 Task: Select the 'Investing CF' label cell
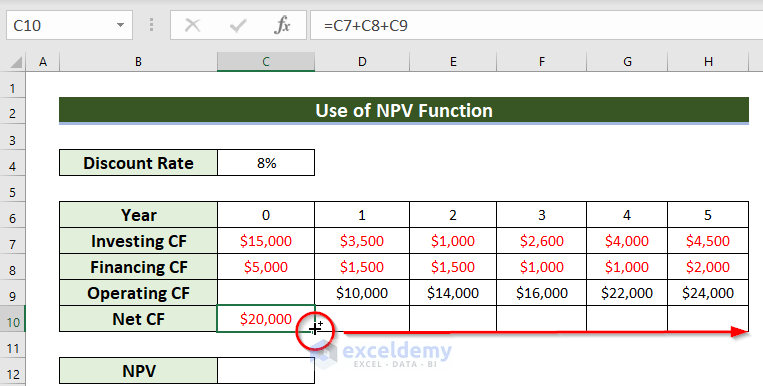click(138, 241)
